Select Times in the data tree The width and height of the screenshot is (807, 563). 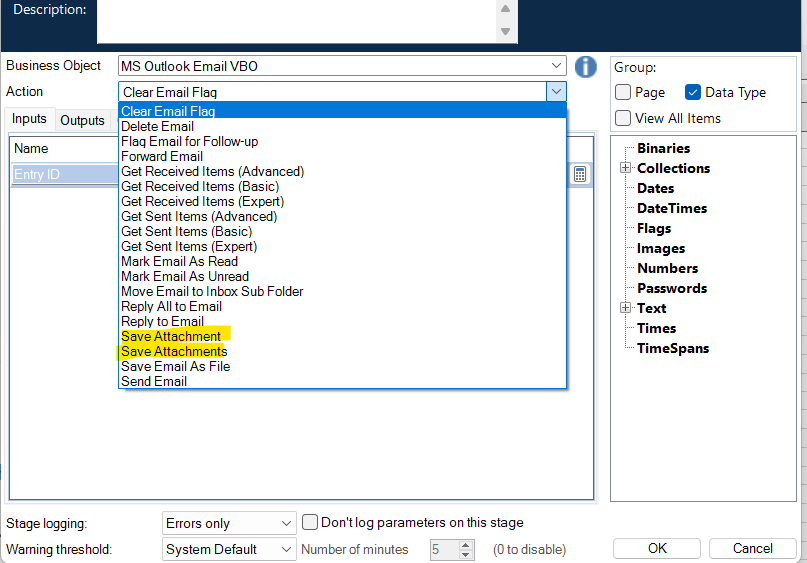click(x=656, y=328)
